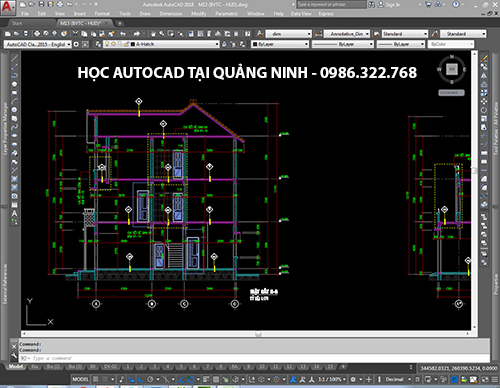Viewport: 500px width, 388px height.
Task: Open the ByLayer lineweight dropdown
Action: coord(401,44)
